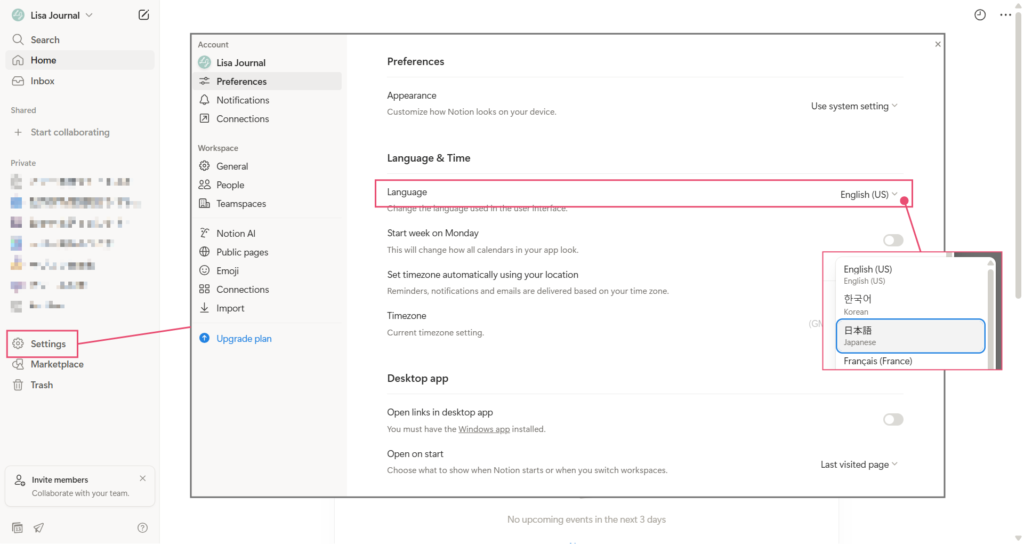The height and width of the screenshot is (544, 1024).
Task: Open the three-dot page menu
Action: 1006,15
